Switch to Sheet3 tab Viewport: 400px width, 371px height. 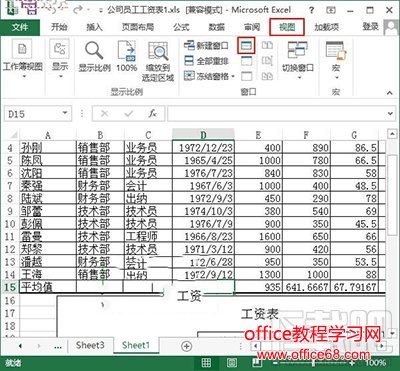coord(90,345)
